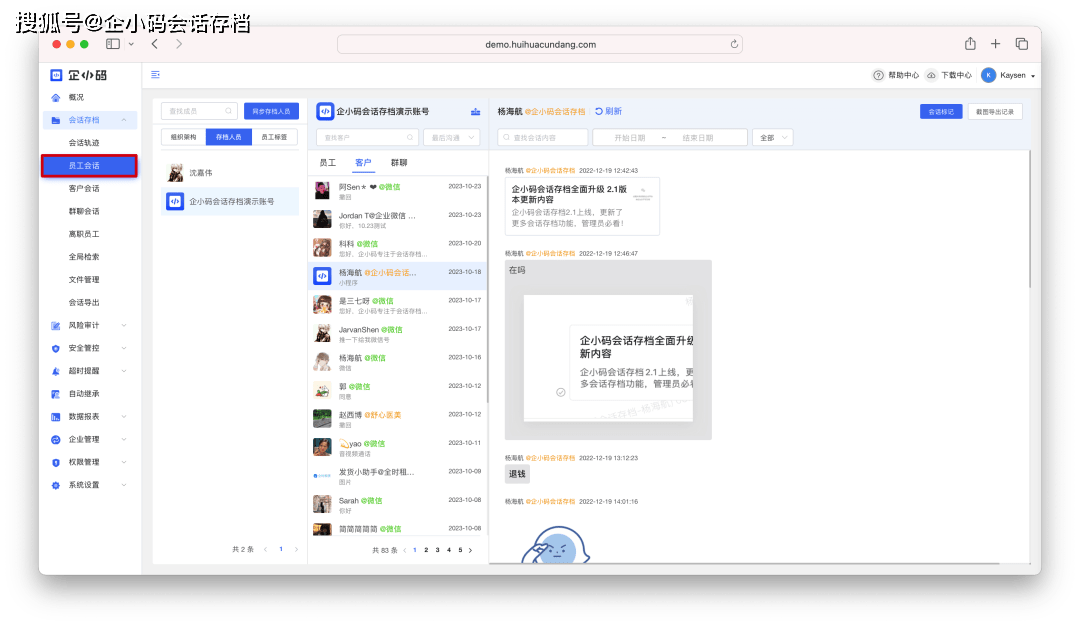The height and width of the screenshot is (626, 1080).
Task: Open 帮助中心 help icon
Action: click(878, 75)
